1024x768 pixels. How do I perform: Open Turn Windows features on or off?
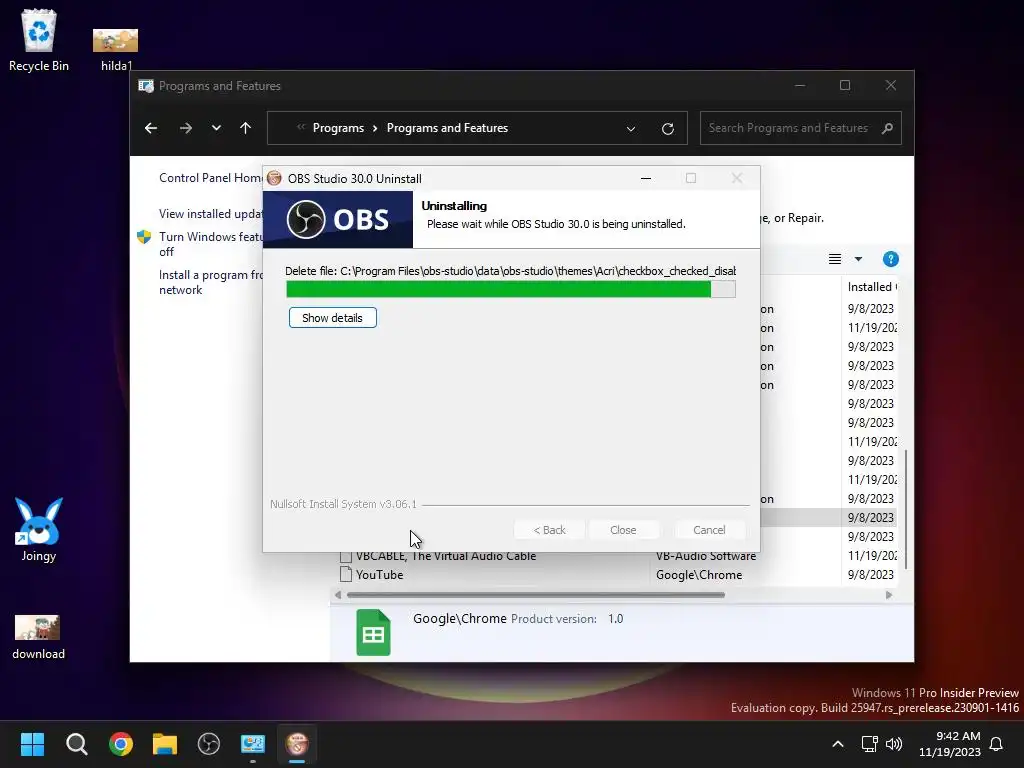pos(210,244)
